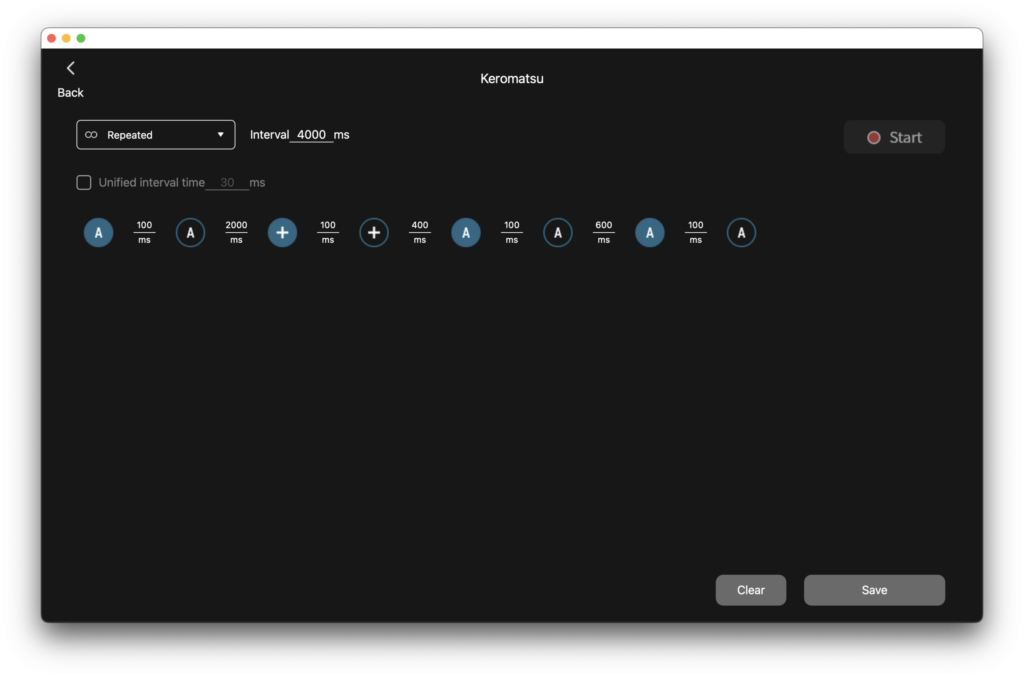Click the first filled A key icon
This screenshot has height=677, width=1024.
tap(98, 233)
